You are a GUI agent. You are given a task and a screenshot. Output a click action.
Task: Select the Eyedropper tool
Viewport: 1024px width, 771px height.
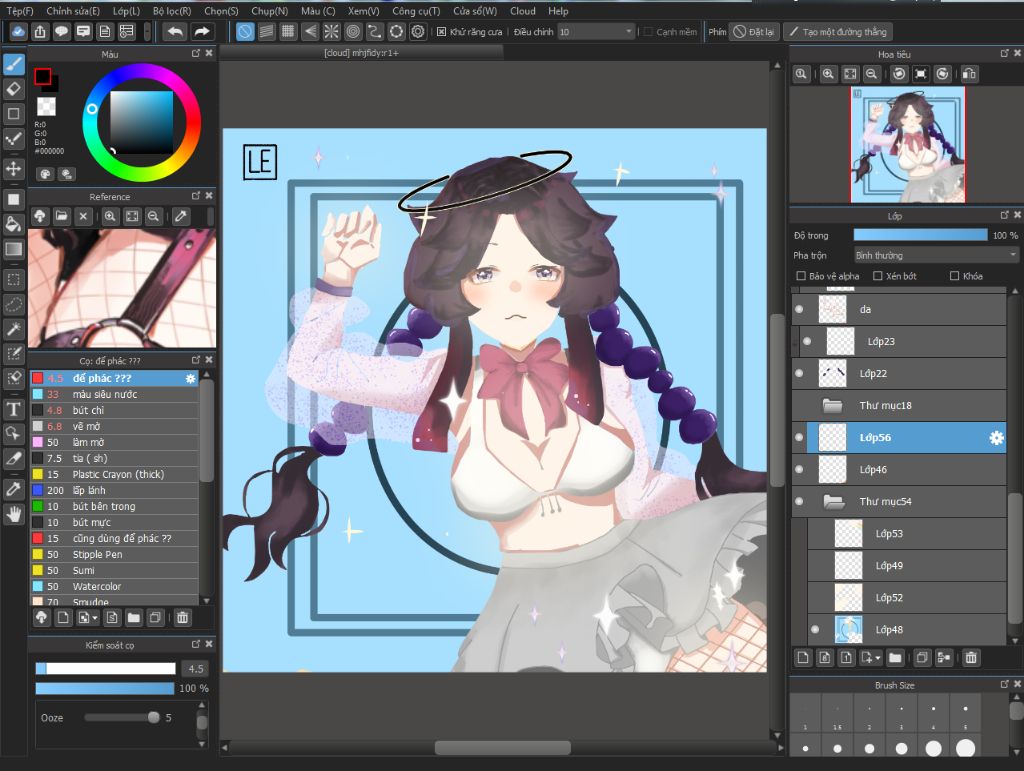pyautogui.click(x=14, y=489)
